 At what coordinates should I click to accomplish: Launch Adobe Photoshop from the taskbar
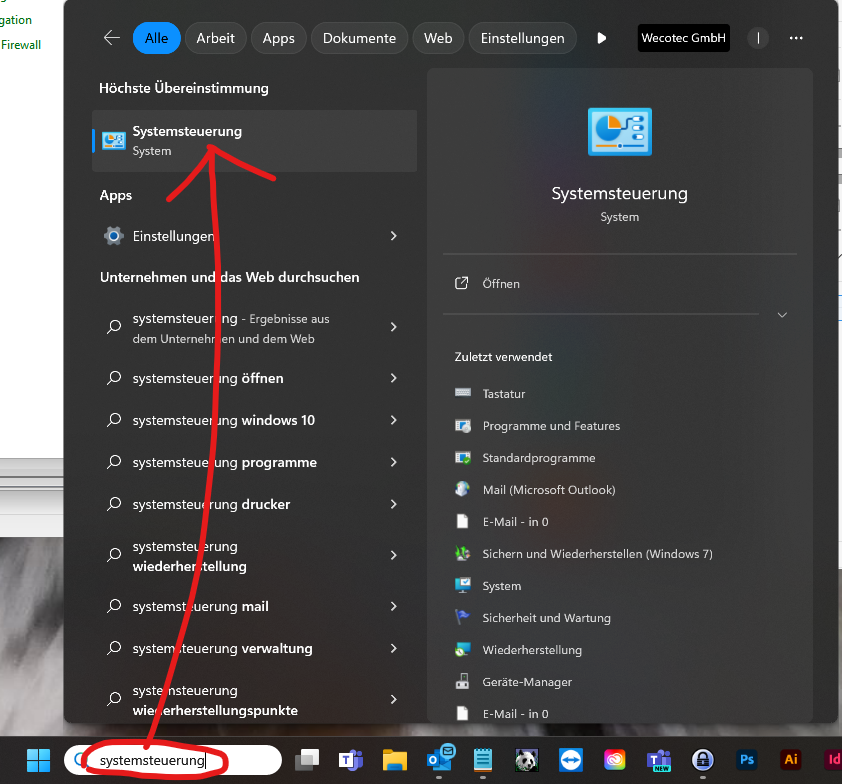(x=746, y=760)
